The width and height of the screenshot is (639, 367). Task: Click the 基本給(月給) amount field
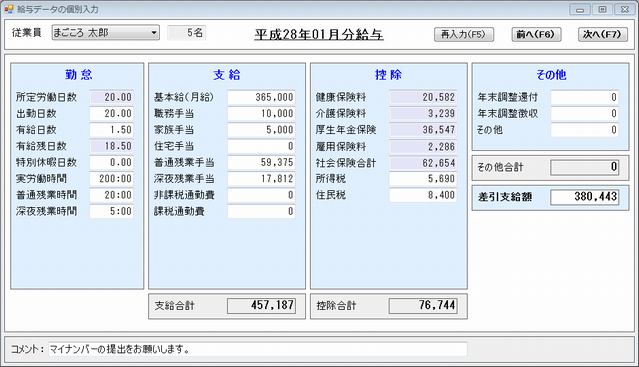click(261, 97)
